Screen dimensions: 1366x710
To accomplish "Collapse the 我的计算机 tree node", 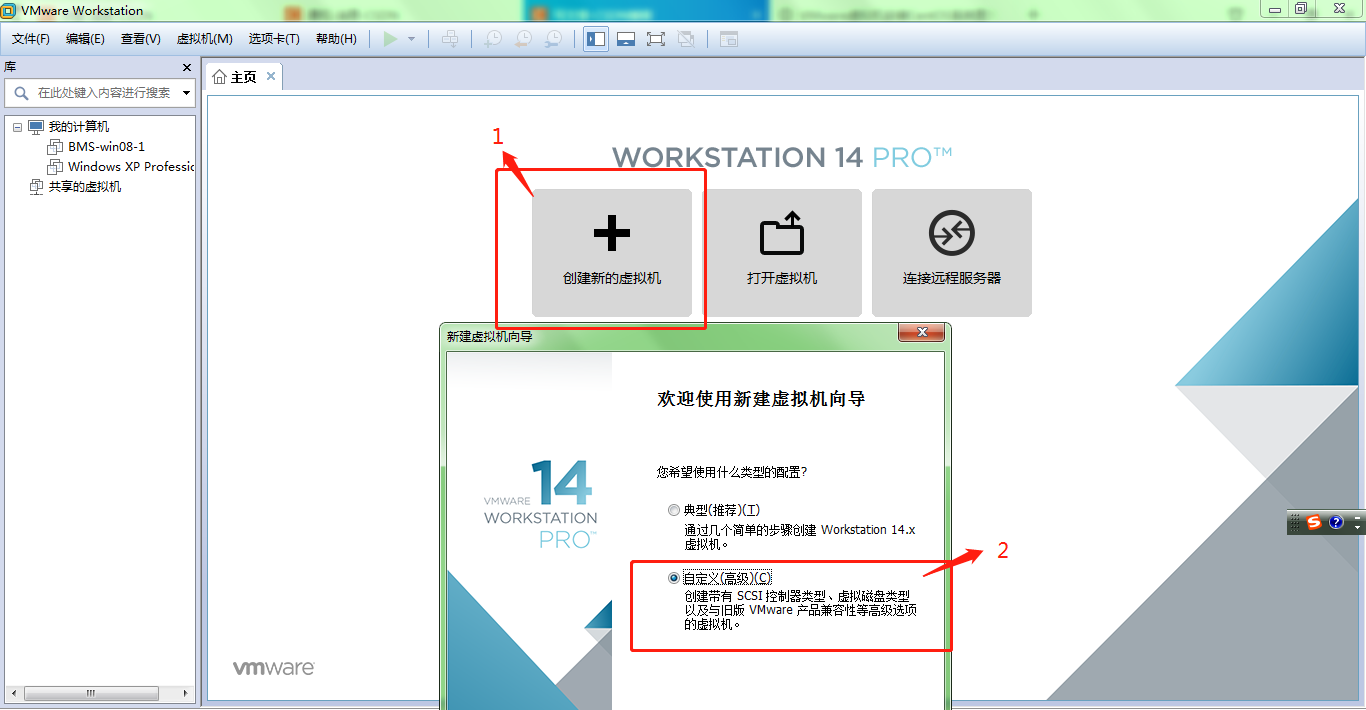I will tap(17, 127).
